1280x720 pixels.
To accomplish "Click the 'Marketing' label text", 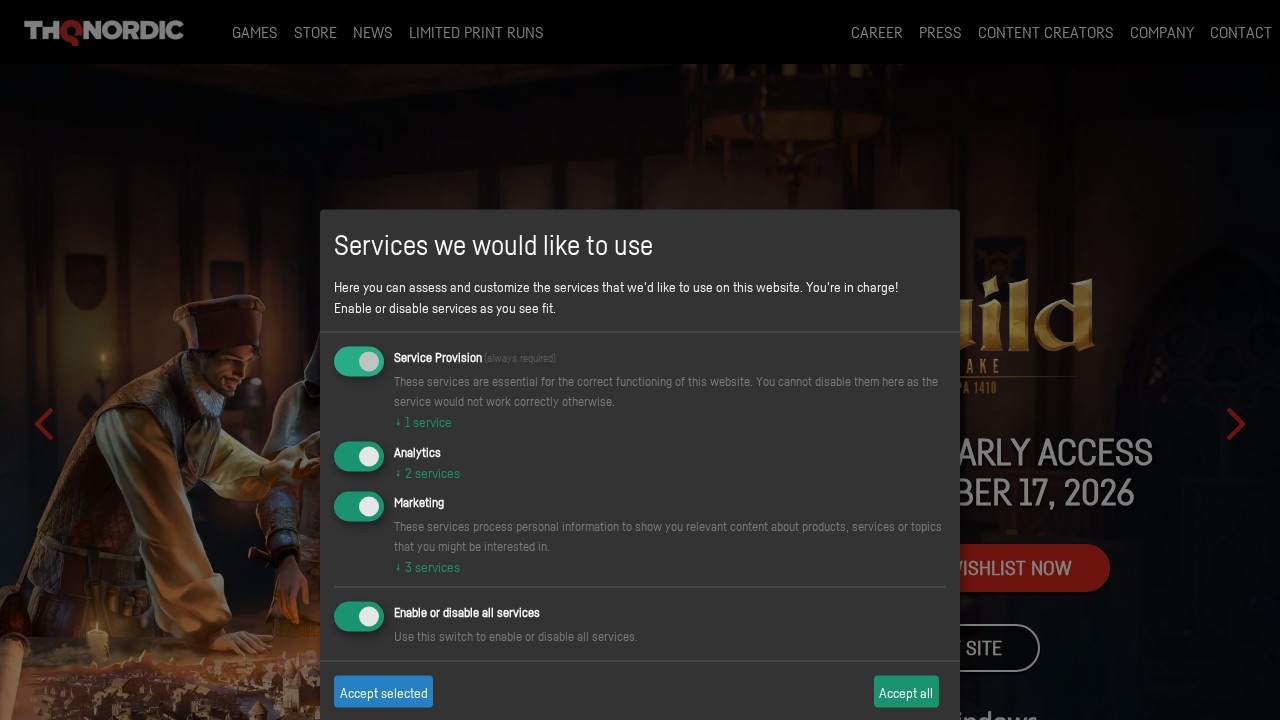I will (419, 503).
